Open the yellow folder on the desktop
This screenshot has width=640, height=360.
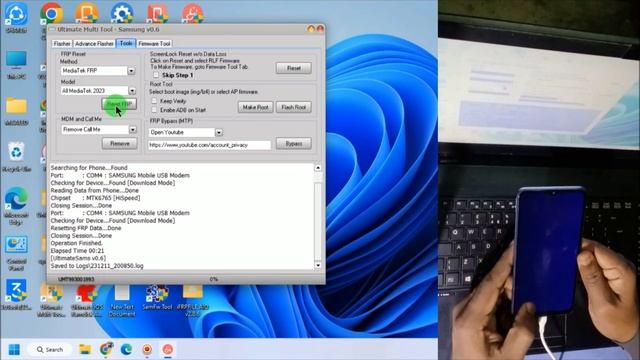tap(16, 110)
